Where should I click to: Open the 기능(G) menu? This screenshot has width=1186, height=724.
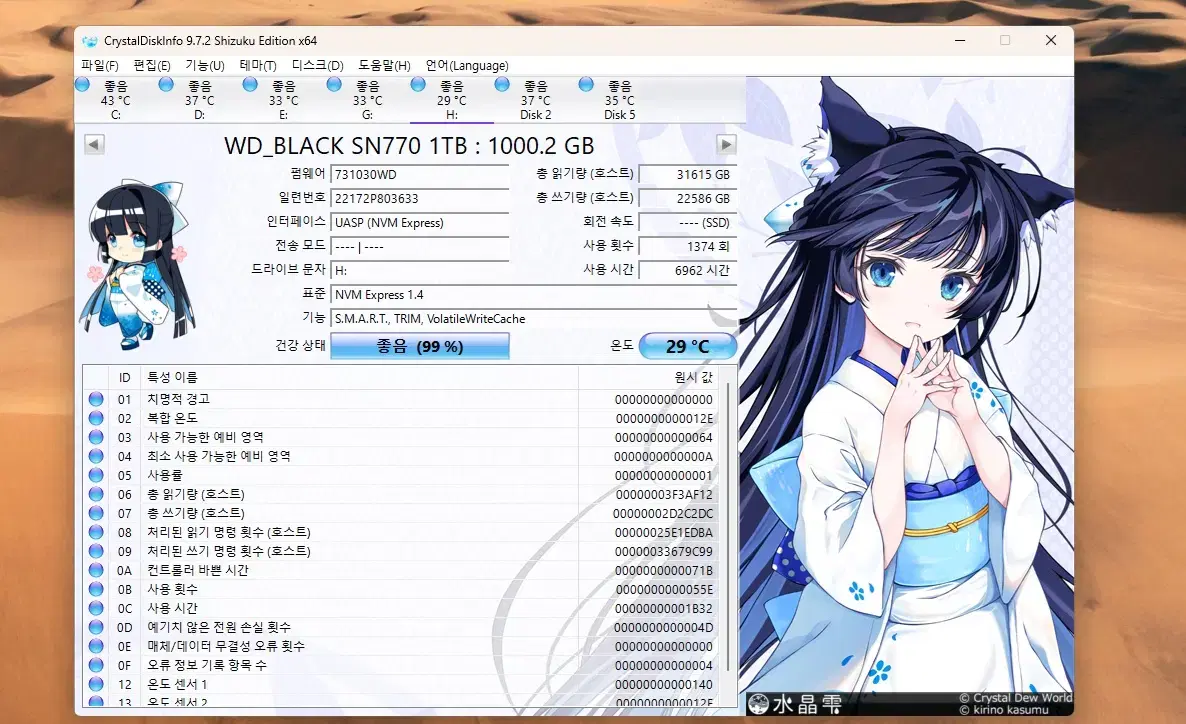coord(203,65)
